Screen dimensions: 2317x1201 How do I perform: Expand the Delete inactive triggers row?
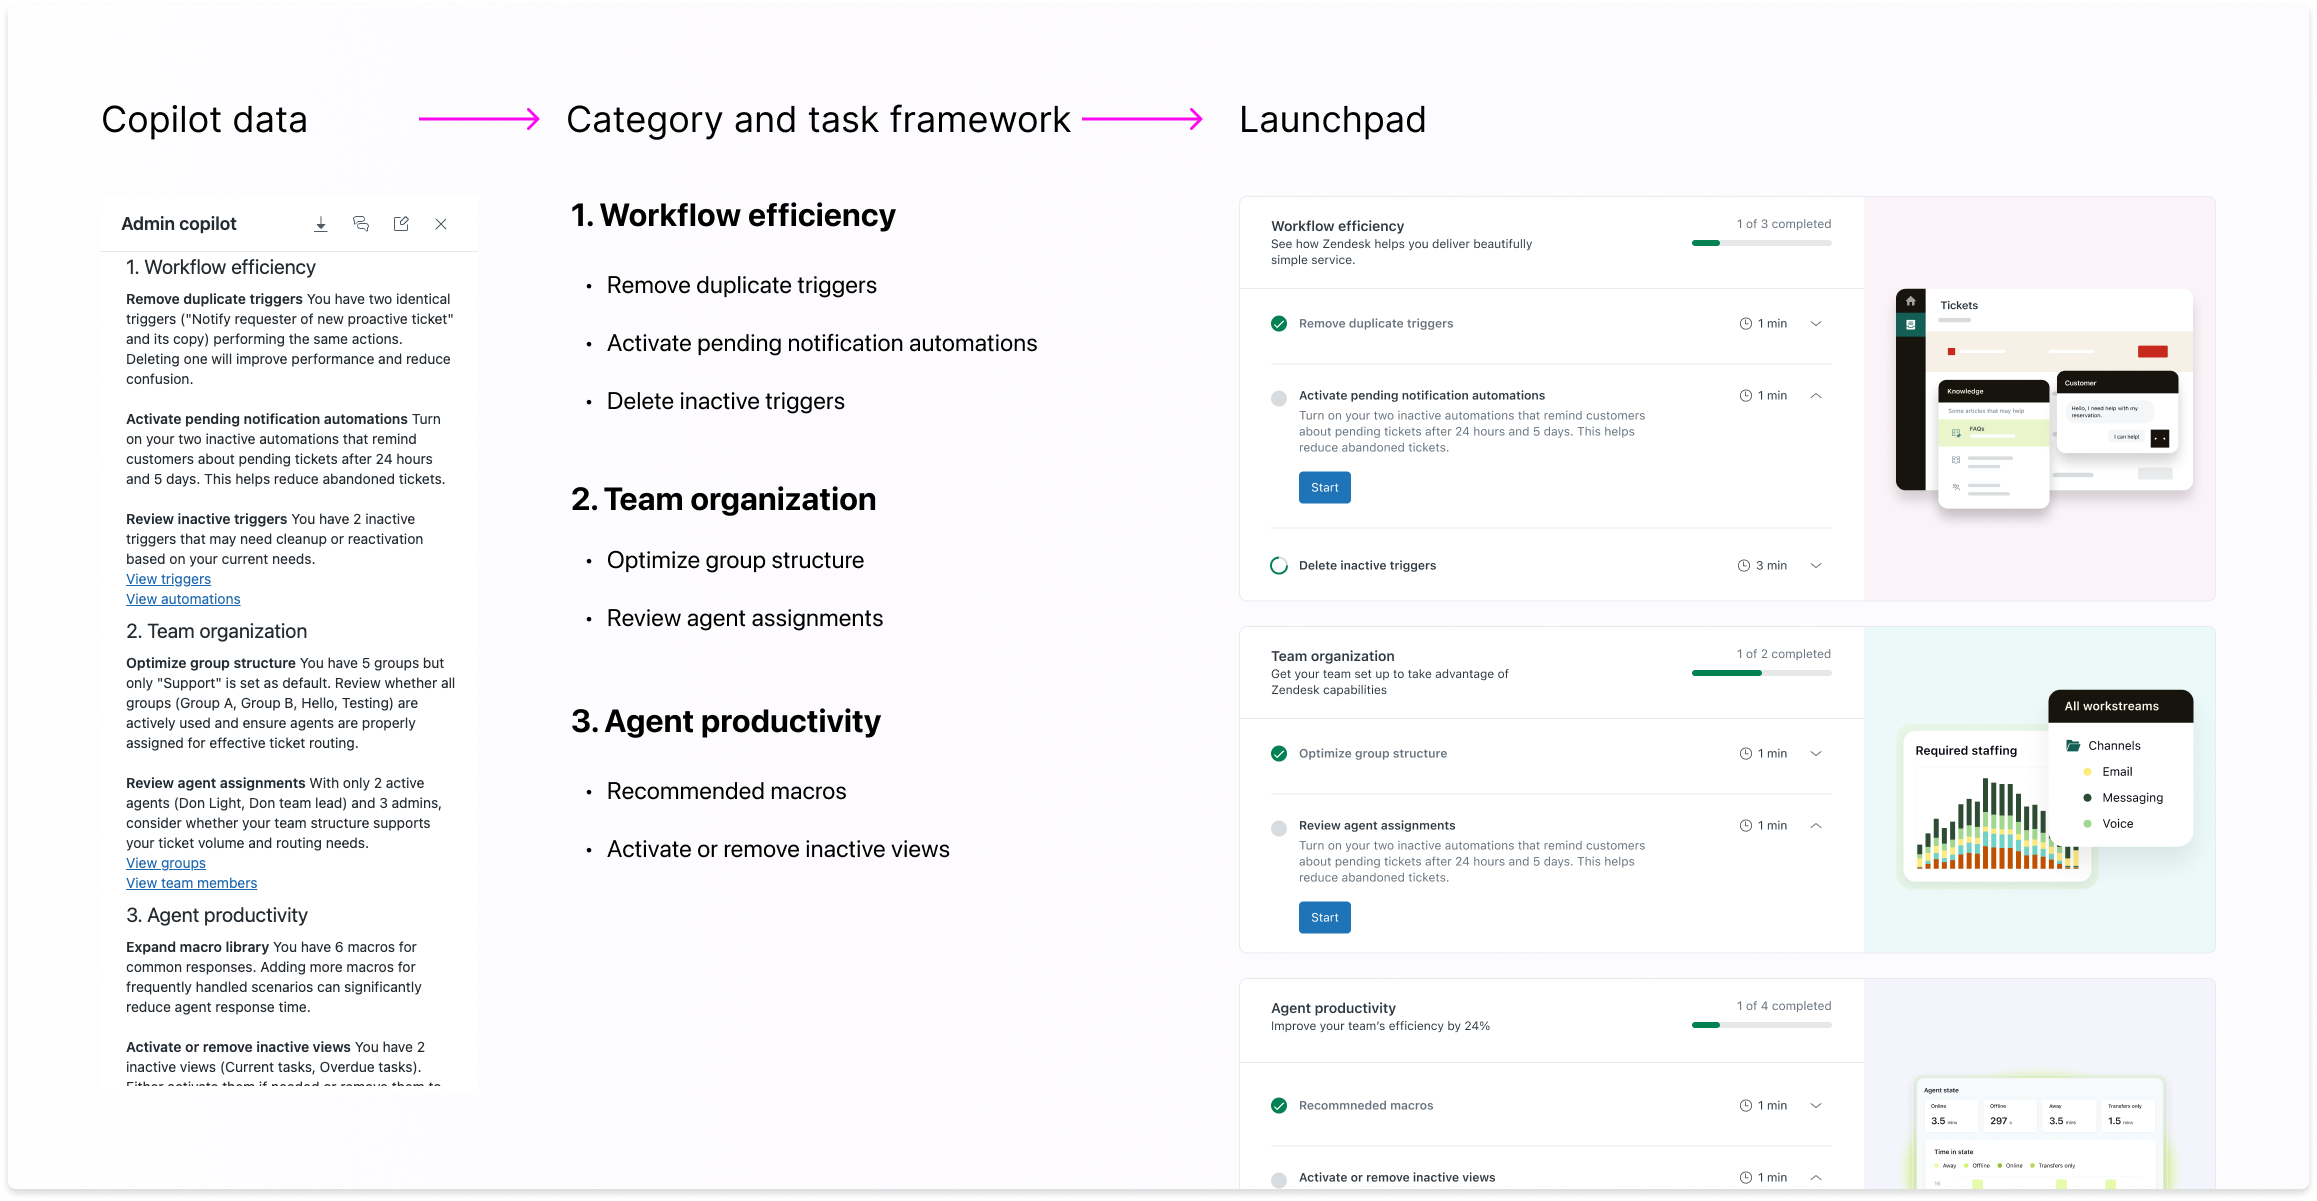[1816, 566]
